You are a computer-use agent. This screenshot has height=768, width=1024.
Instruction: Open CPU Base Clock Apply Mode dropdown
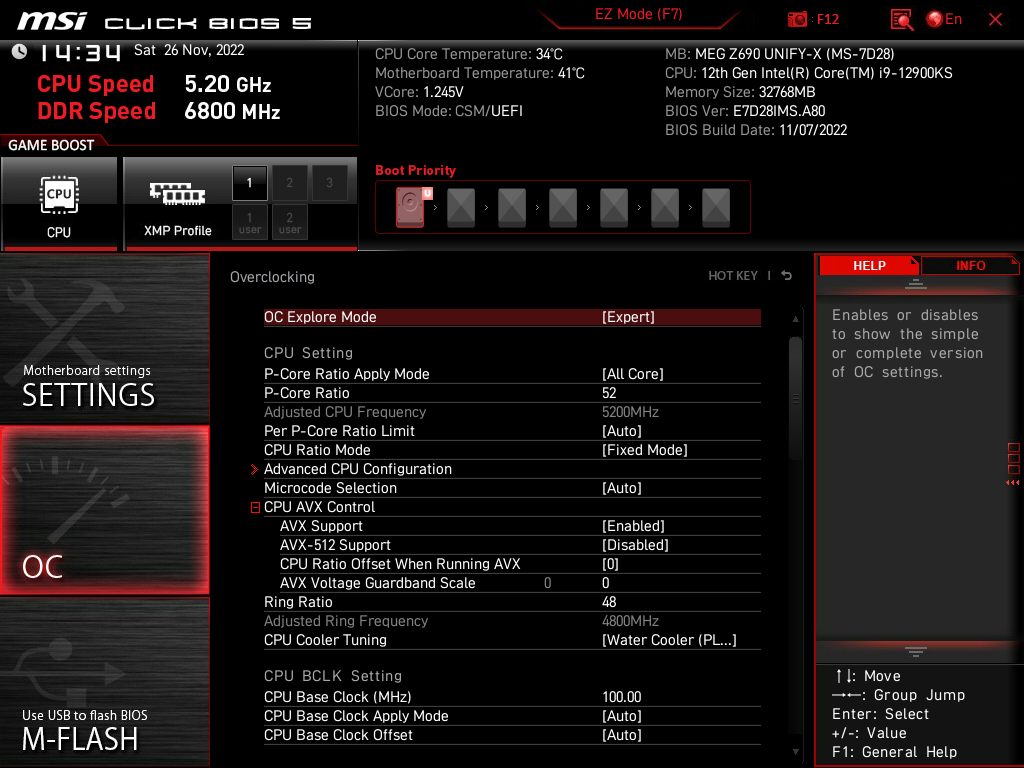(512, 716)
